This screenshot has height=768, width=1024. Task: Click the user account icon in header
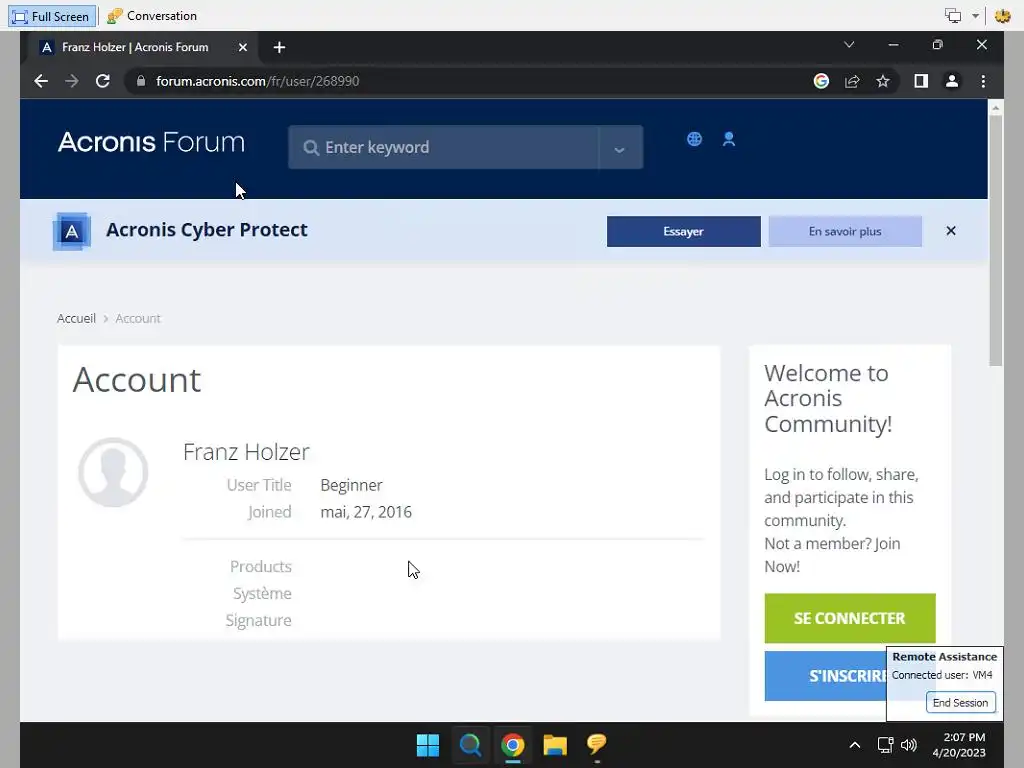(x=728, y=139)
